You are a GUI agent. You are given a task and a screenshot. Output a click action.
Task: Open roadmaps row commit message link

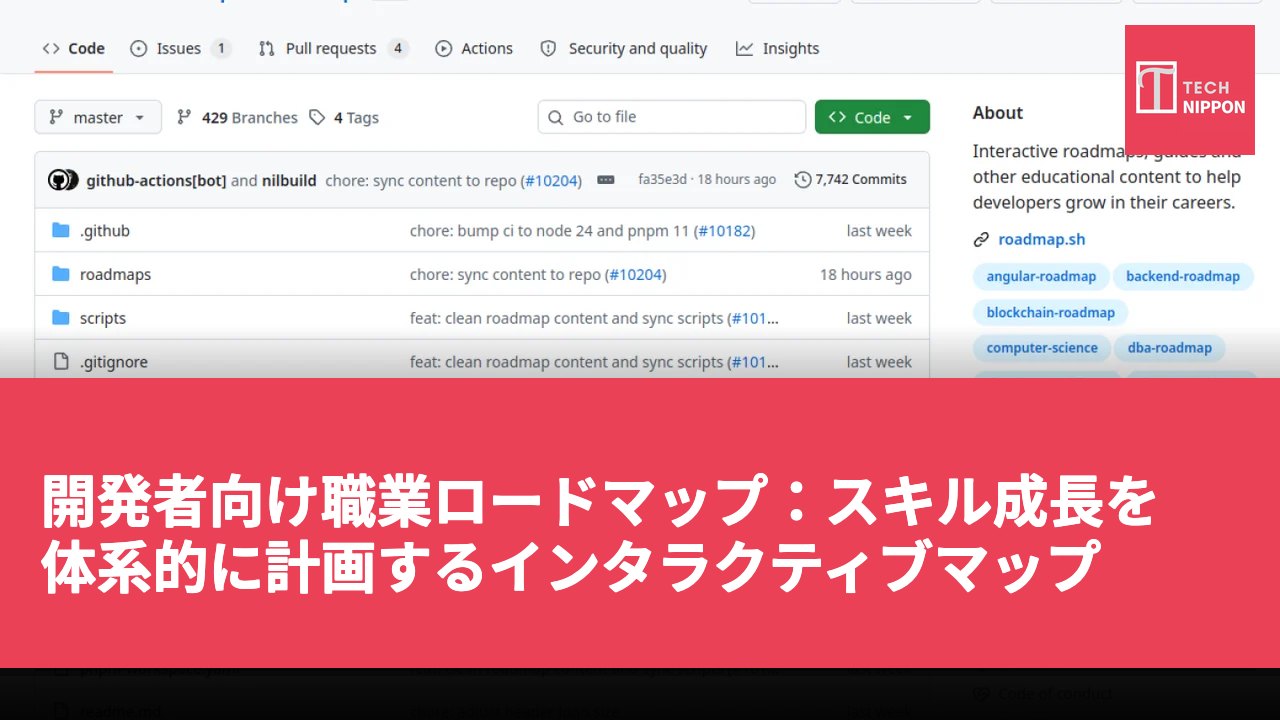tap(505, 275)
